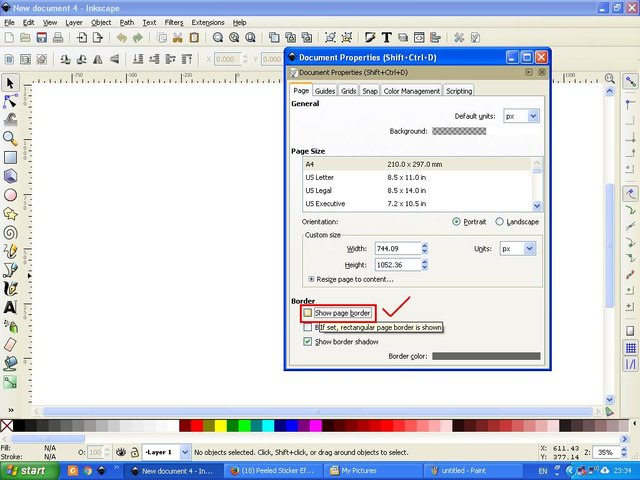Select the Connector tool
This screenshot has width=640, height=480.
click(10, 382)
